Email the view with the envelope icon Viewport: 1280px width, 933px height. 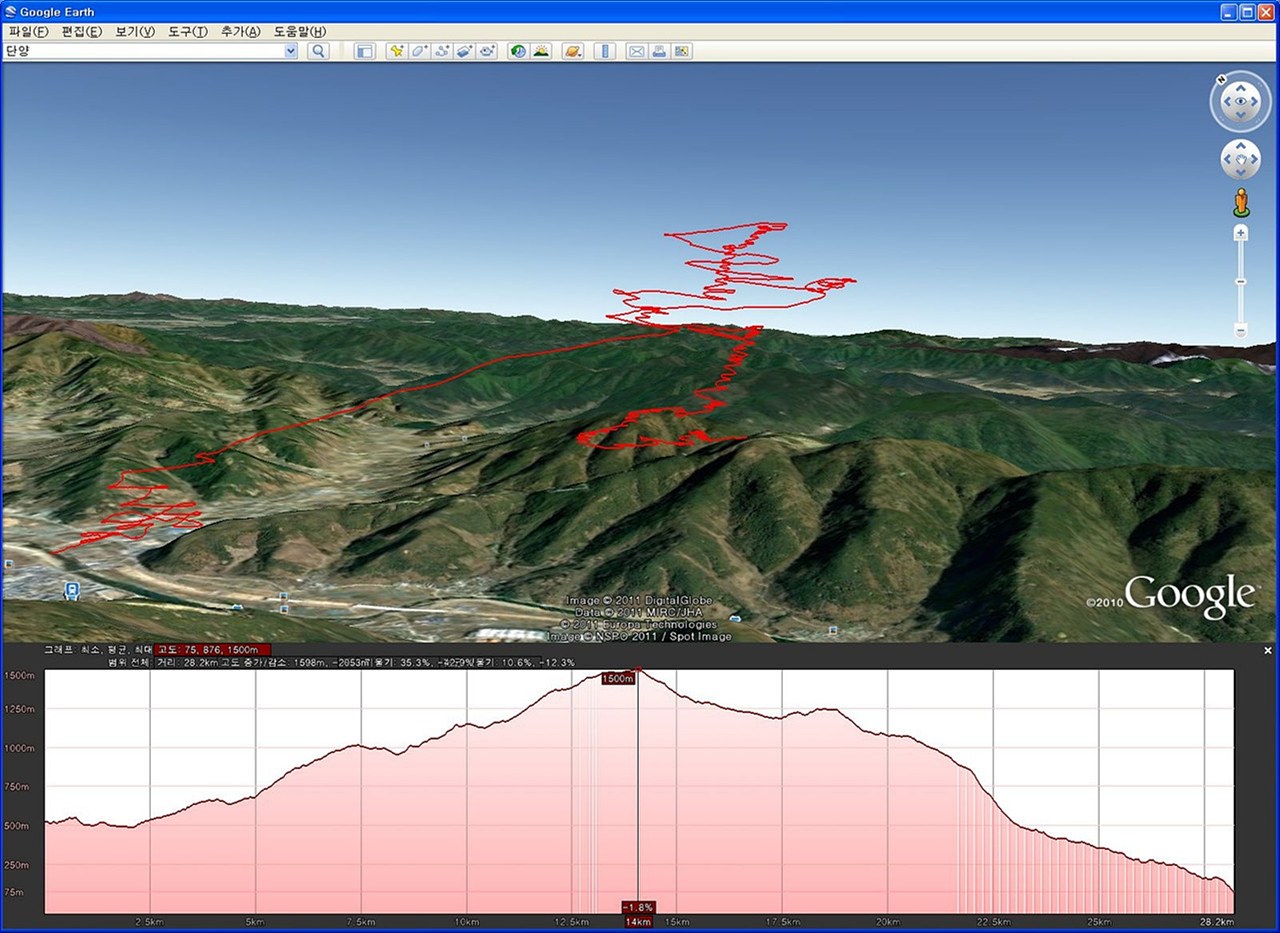click(636, 51)
